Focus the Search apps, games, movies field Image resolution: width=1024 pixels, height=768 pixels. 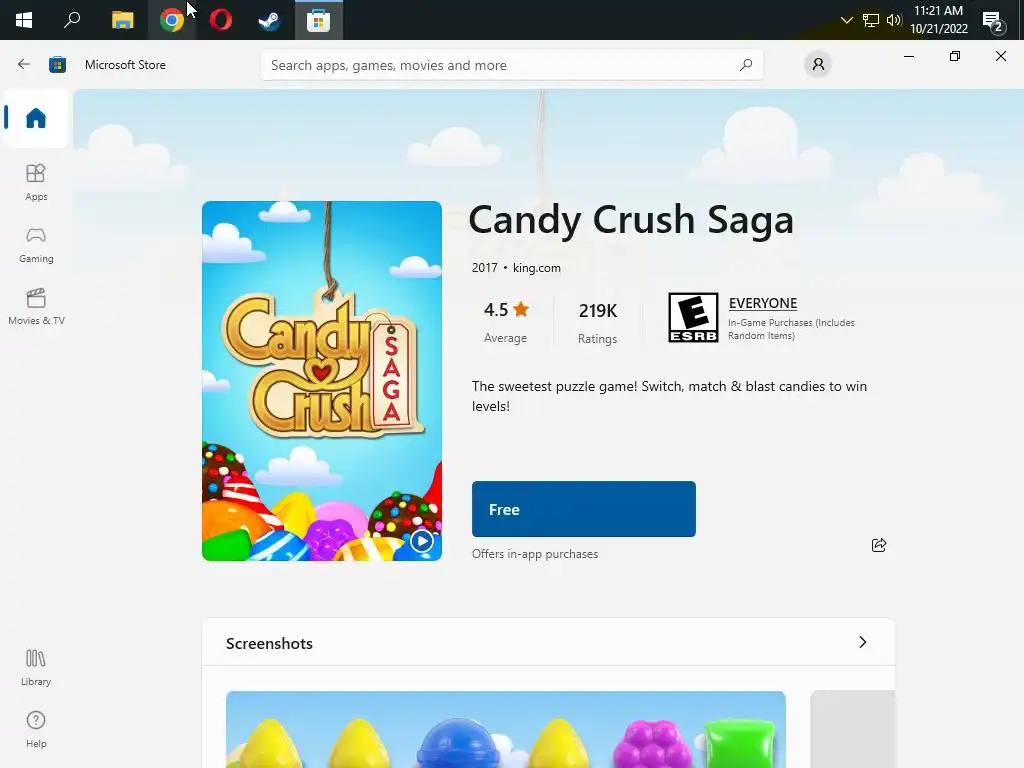tap(511, 65)
